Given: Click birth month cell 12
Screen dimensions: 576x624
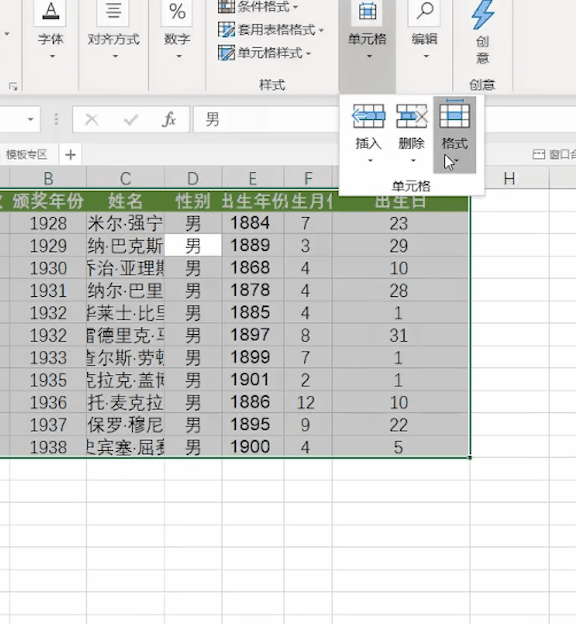Looking at the screenshot, I should [308, 402].
